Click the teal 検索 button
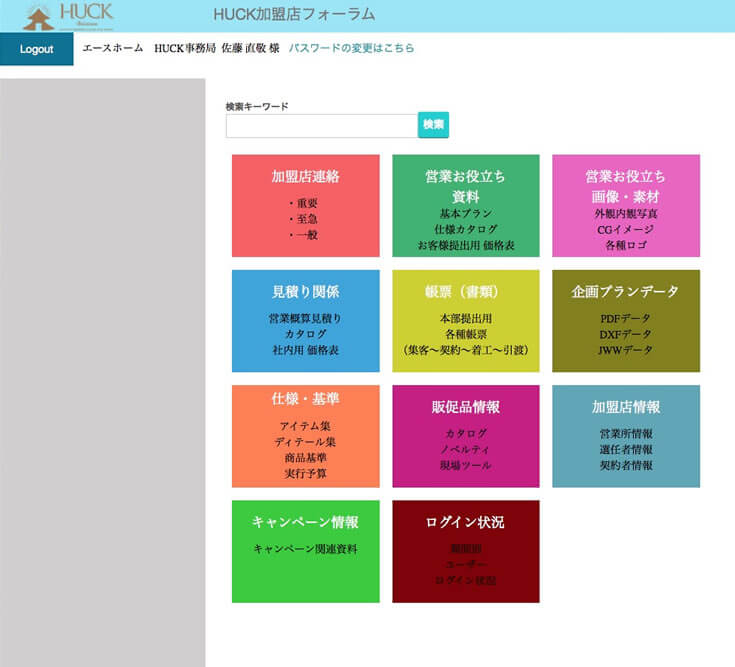 (433, 125)
